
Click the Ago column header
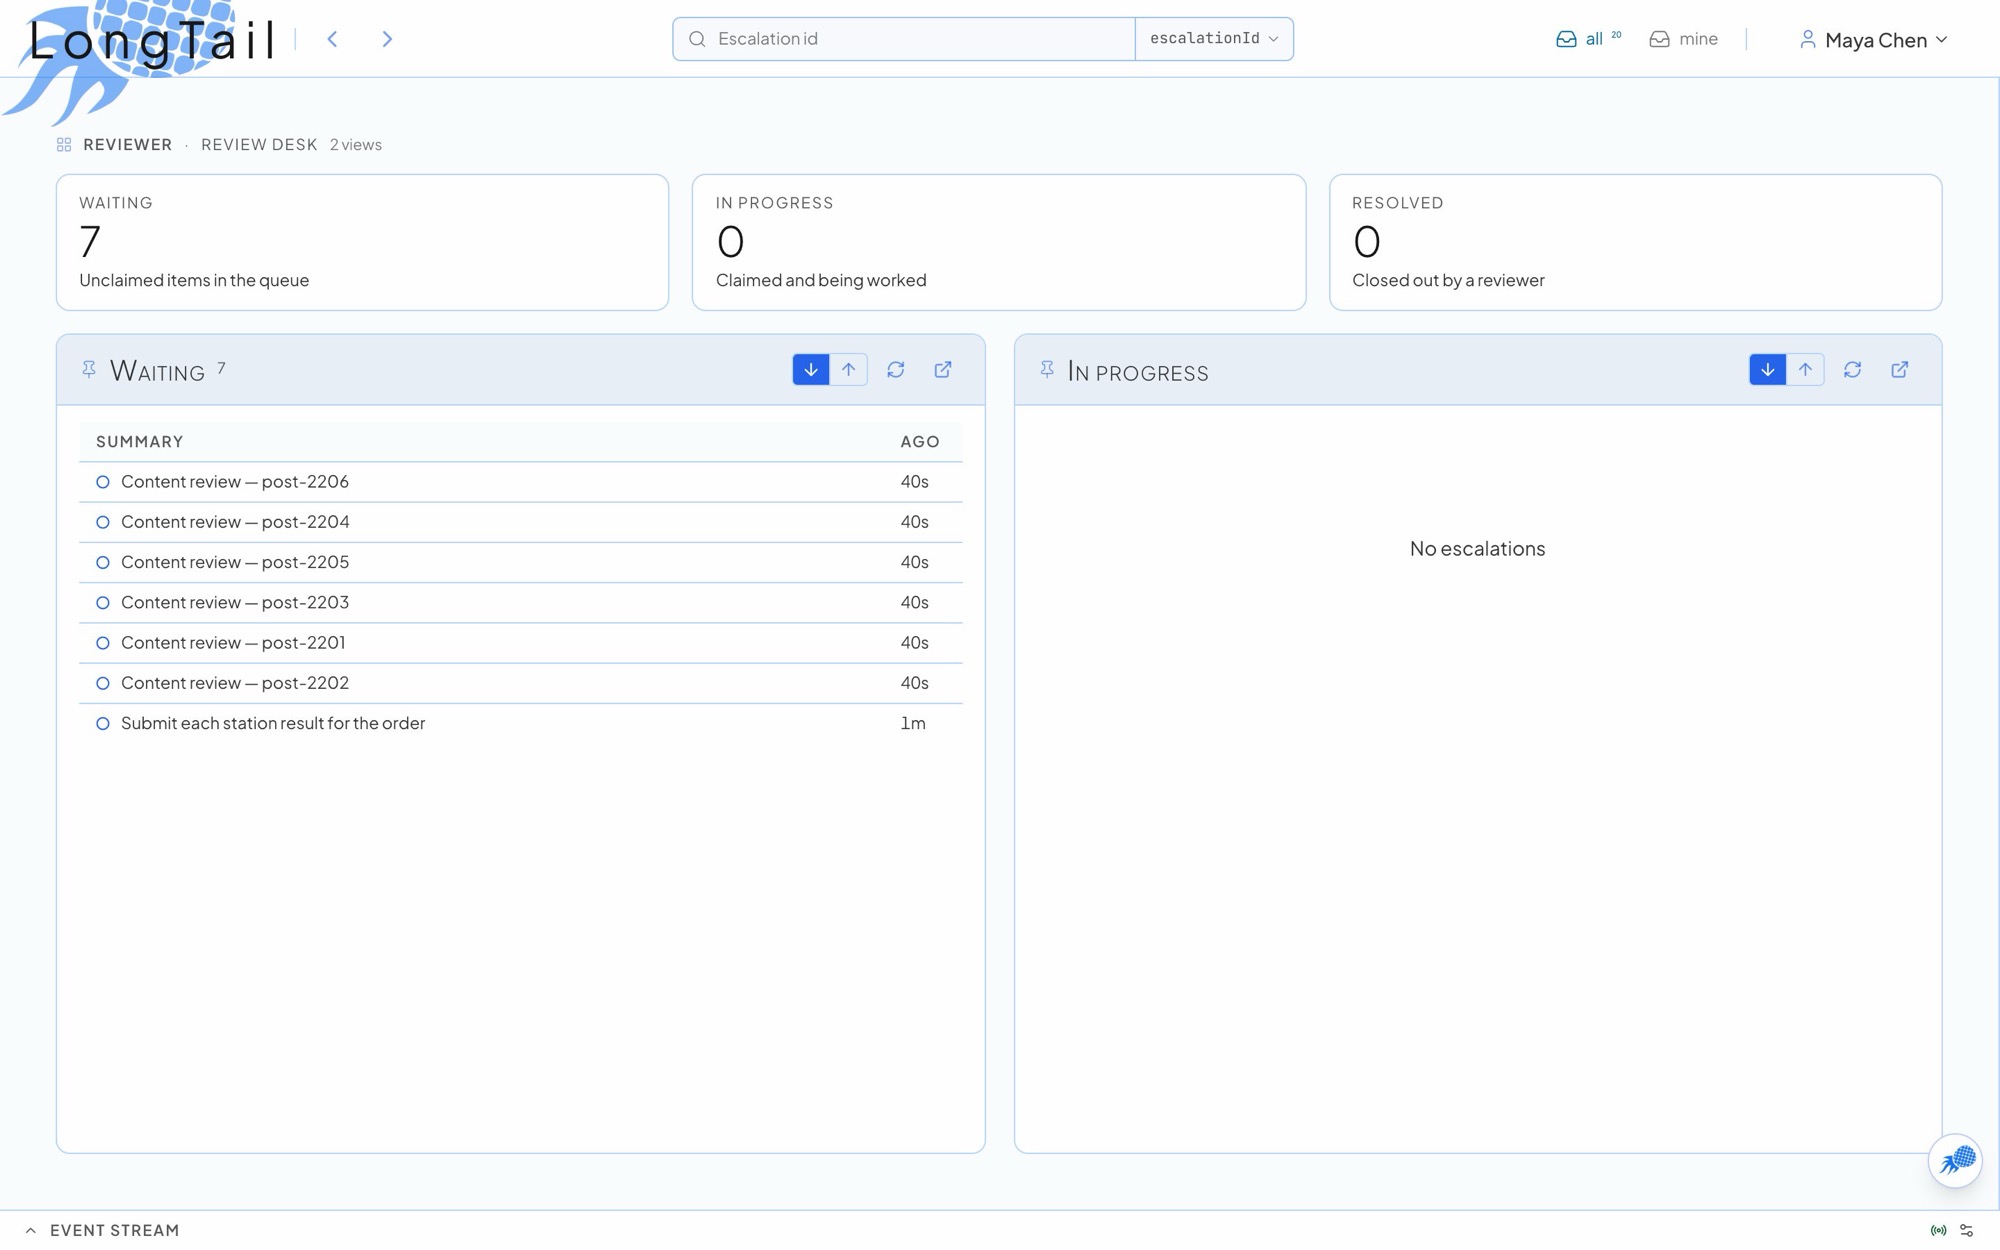click(920, 442)
